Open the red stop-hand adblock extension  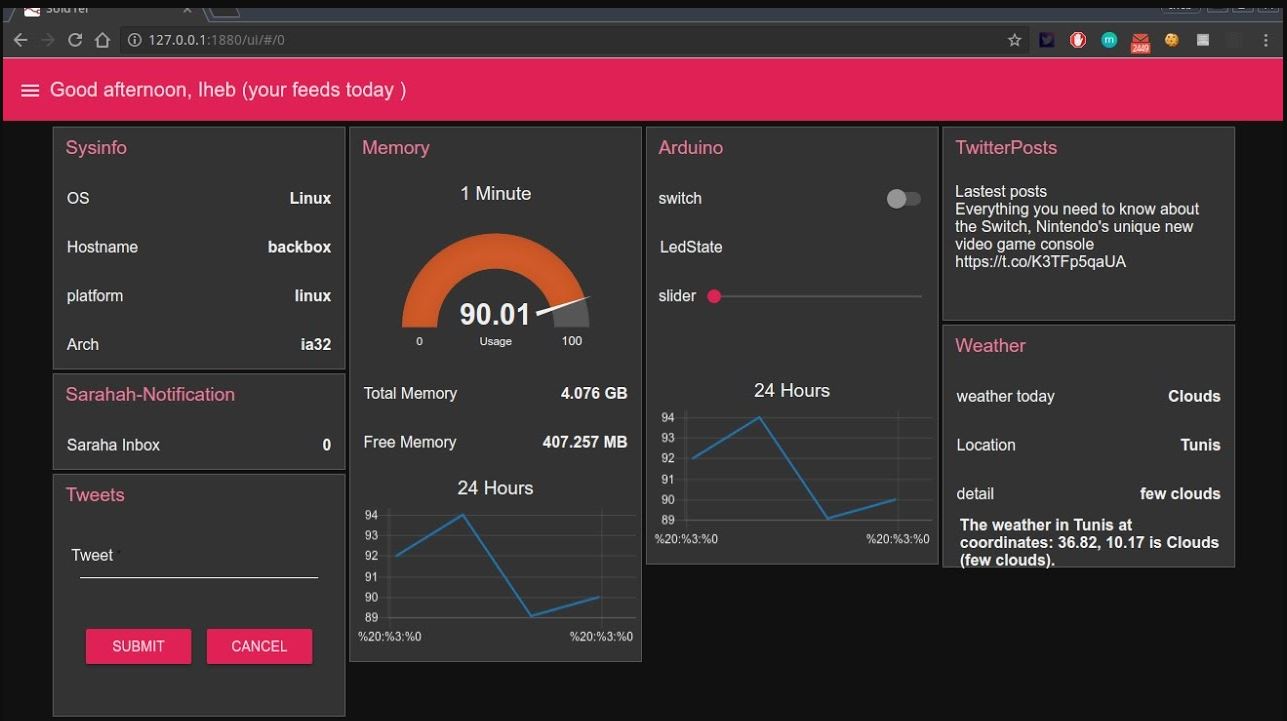coord(1078,40)
